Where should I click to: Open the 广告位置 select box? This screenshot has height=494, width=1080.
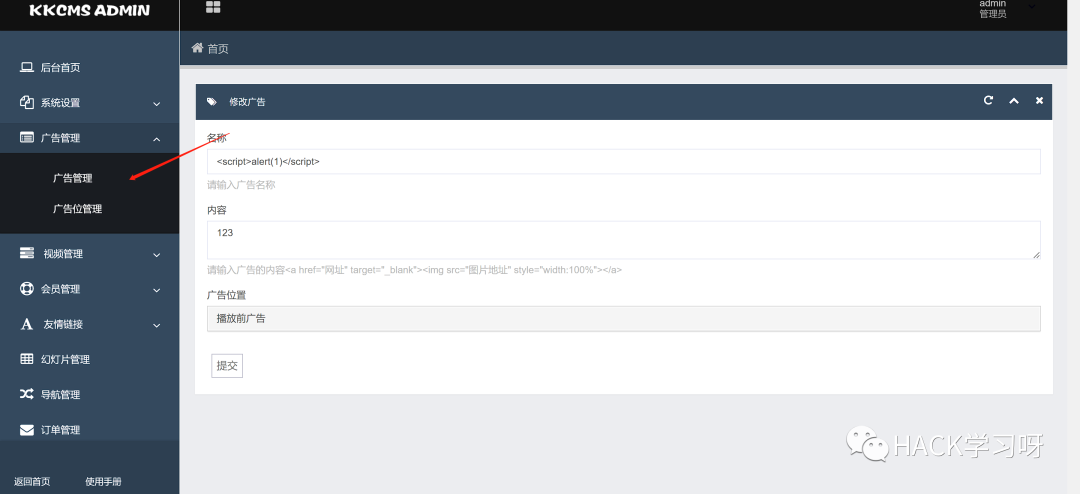pos(623,318)
